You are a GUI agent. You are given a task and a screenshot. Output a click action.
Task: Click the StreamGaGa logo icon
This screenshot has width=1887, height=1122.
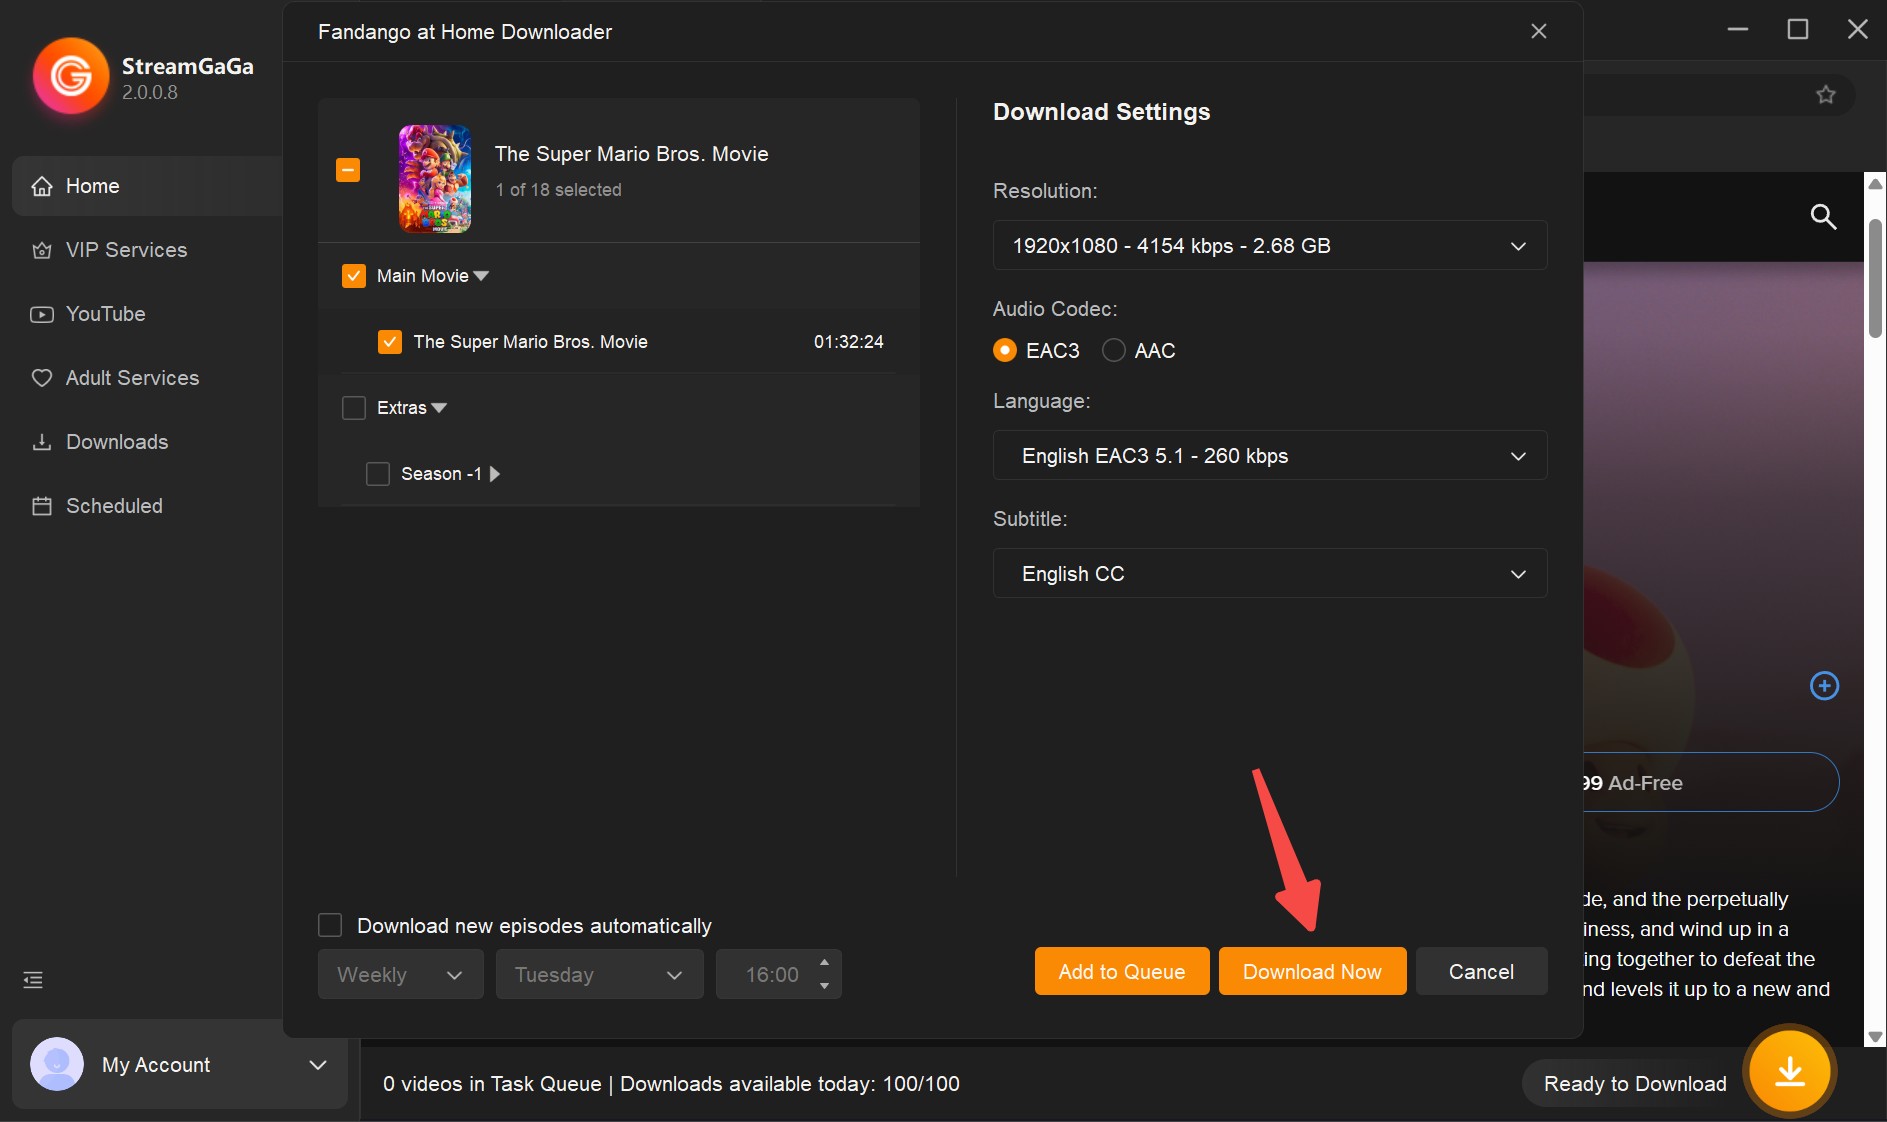pyautogui.click(x=71, y=76)
